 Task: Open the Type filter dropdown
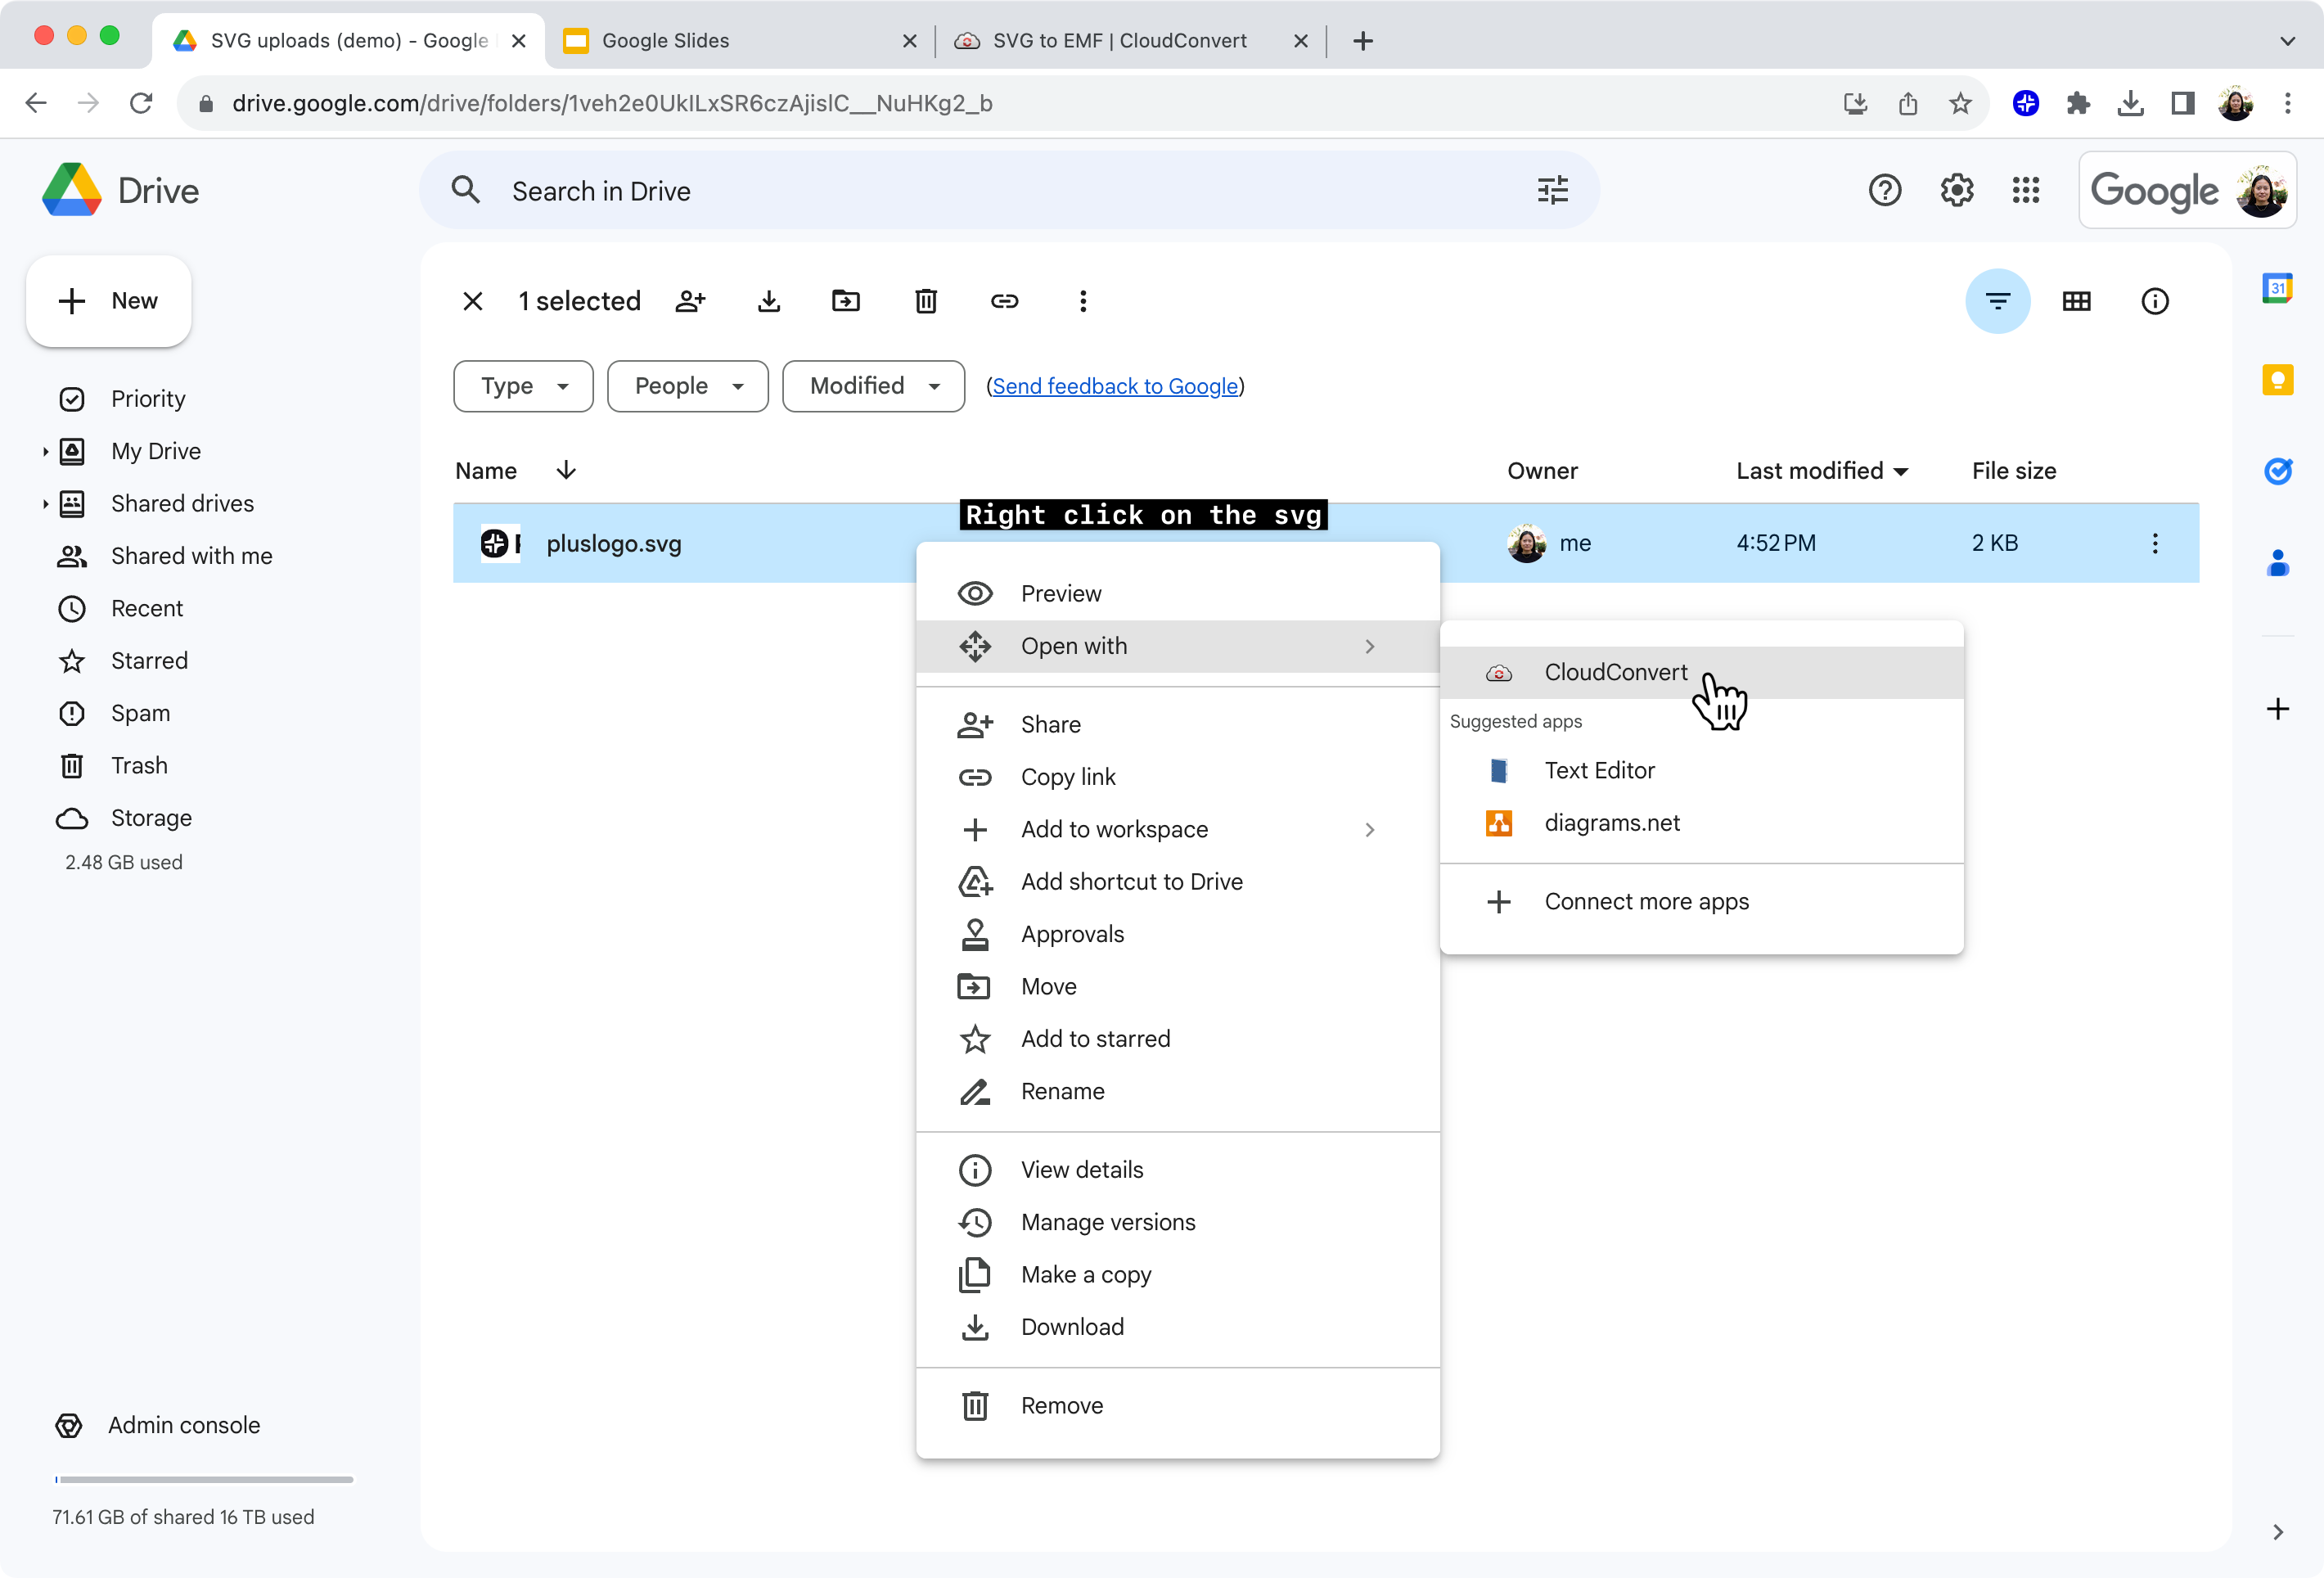523,386
